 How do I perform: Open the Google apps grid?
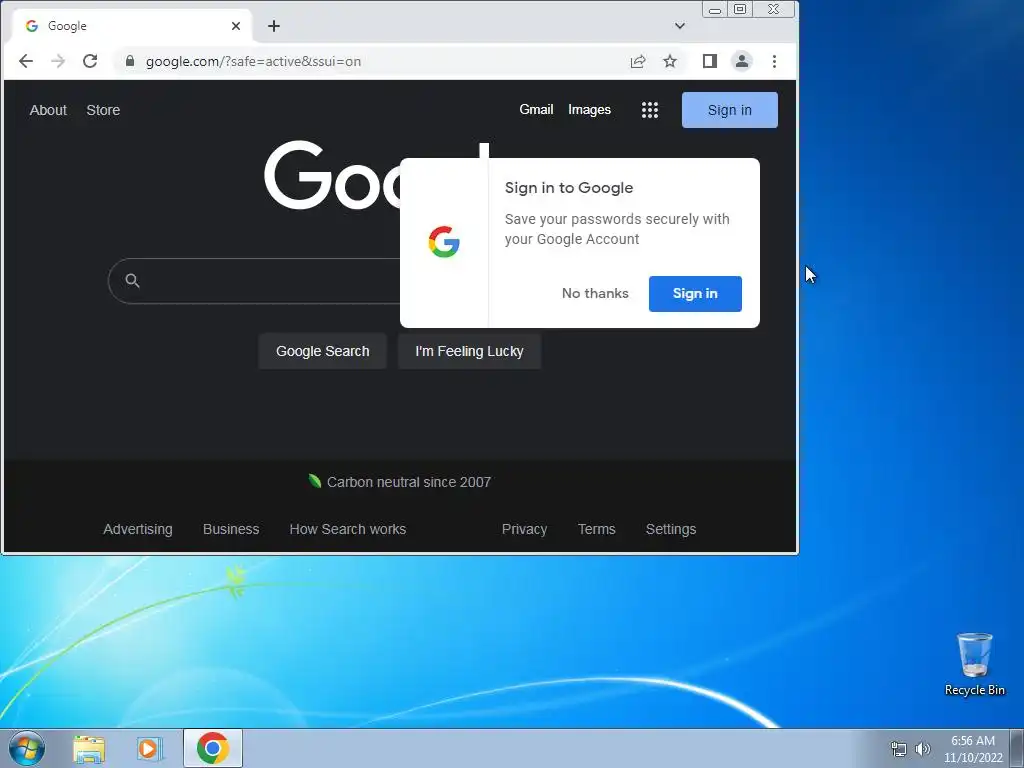coord(650,110)
